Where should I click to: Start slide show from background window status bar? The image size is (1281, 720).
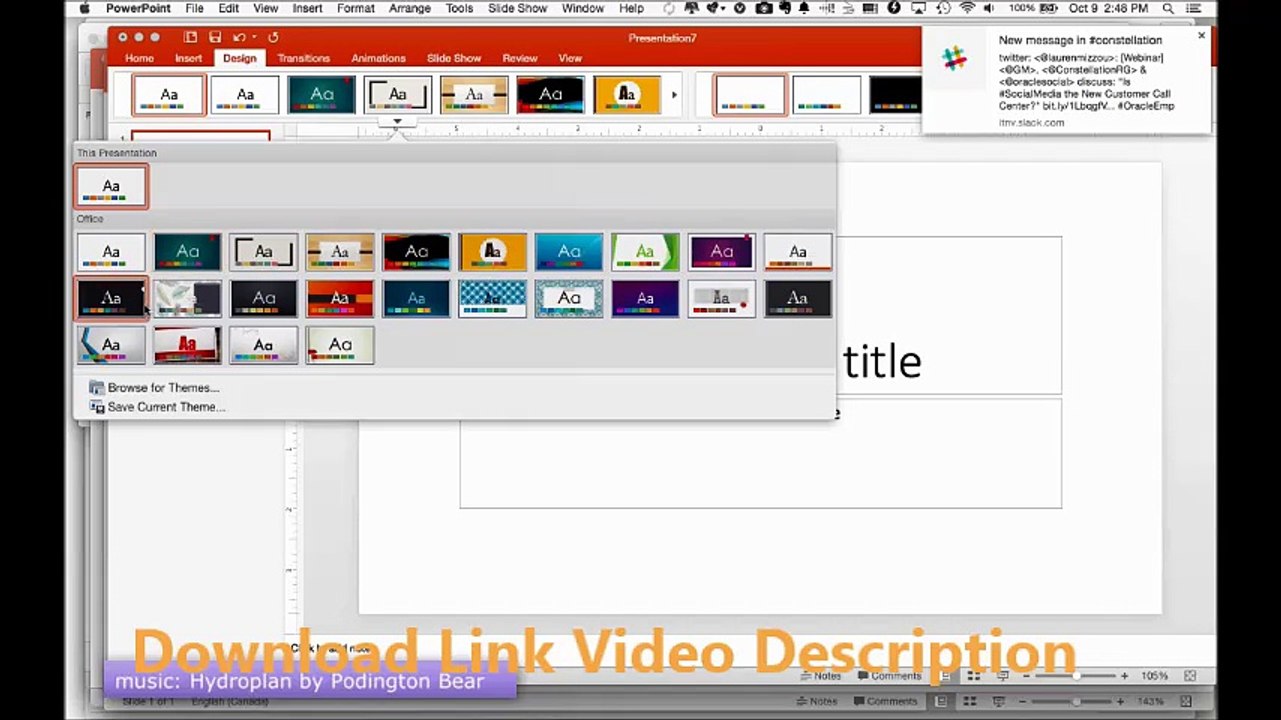coord(1001,701)
